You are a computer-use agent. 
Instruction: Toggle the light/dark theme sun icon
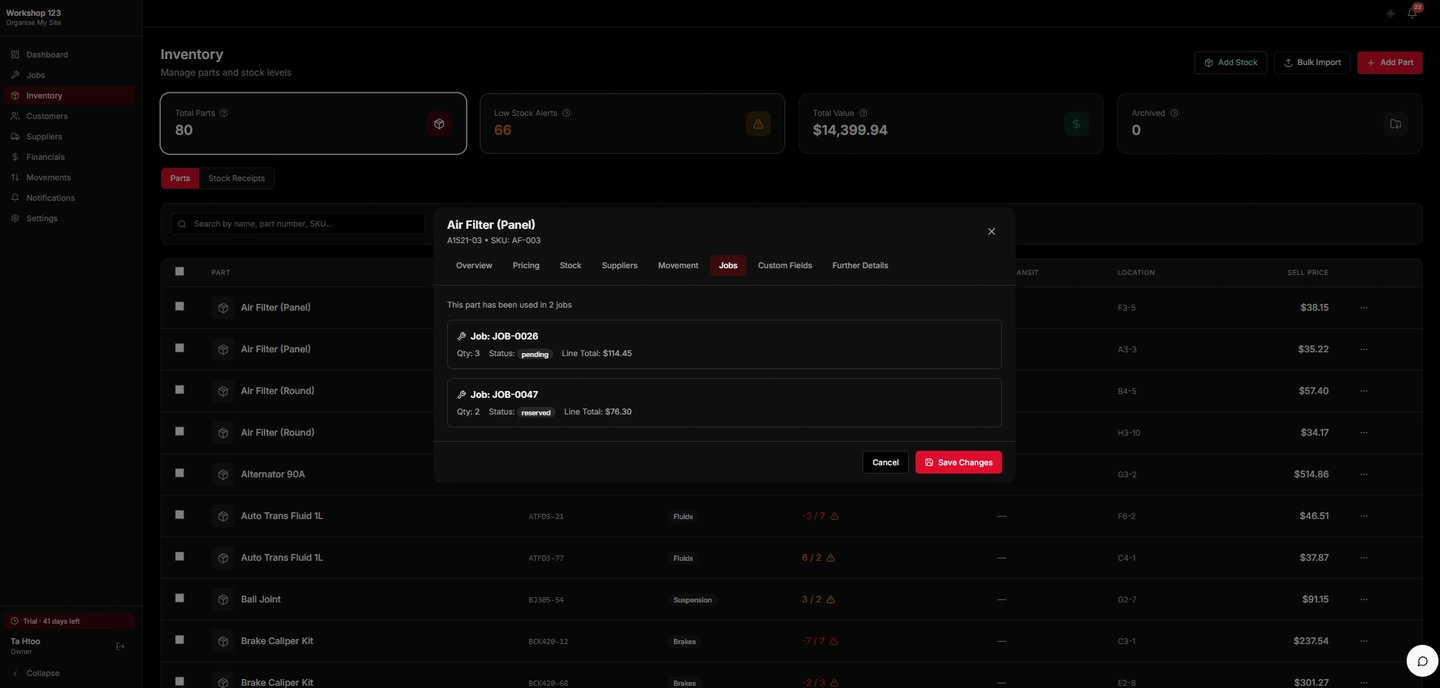(1390, 13)
